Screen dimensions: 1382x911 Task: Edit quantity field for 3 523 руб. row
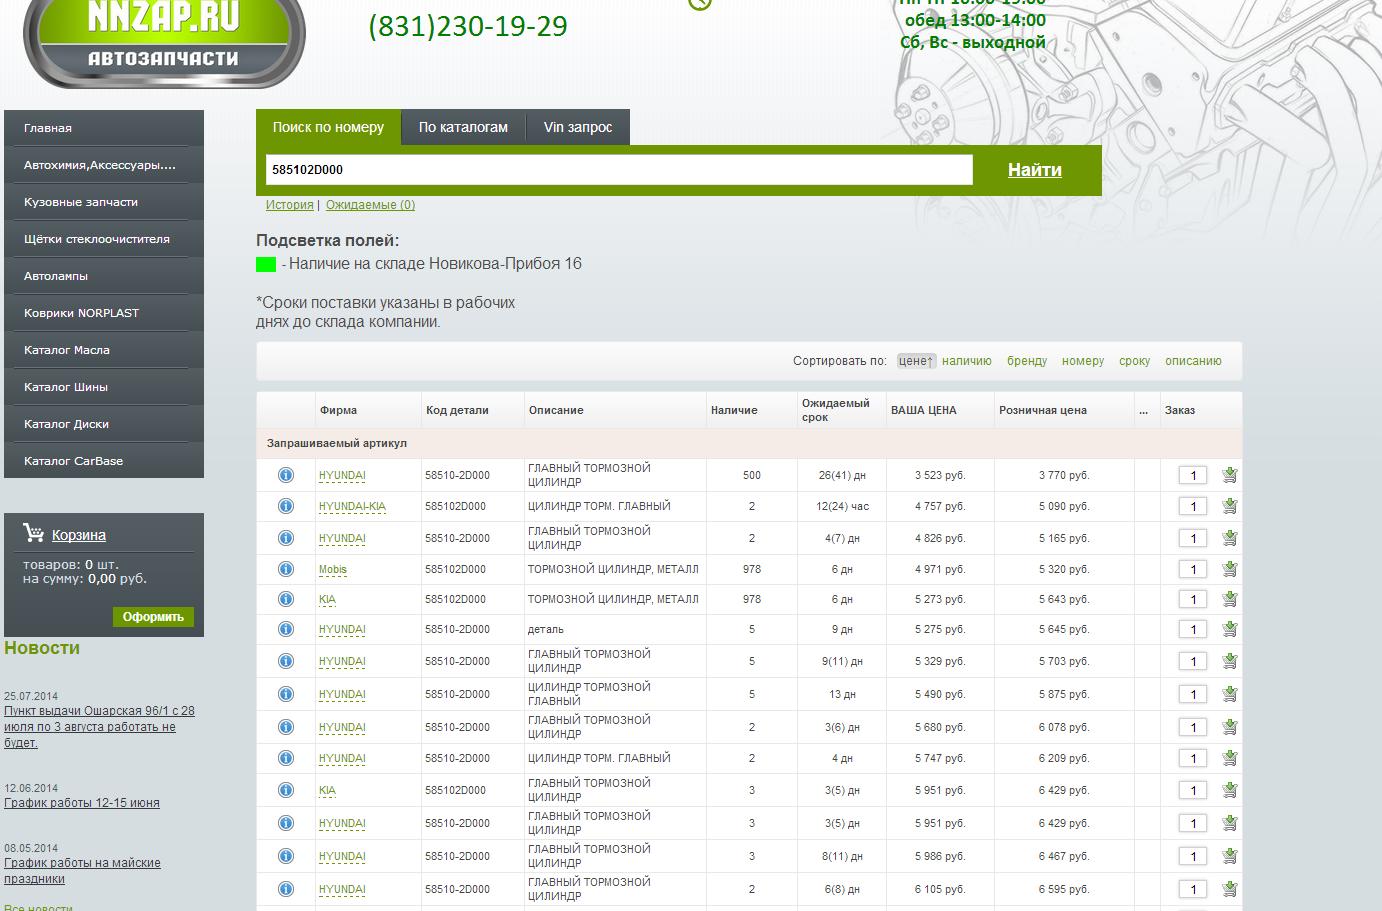(x=1193, y=476)
